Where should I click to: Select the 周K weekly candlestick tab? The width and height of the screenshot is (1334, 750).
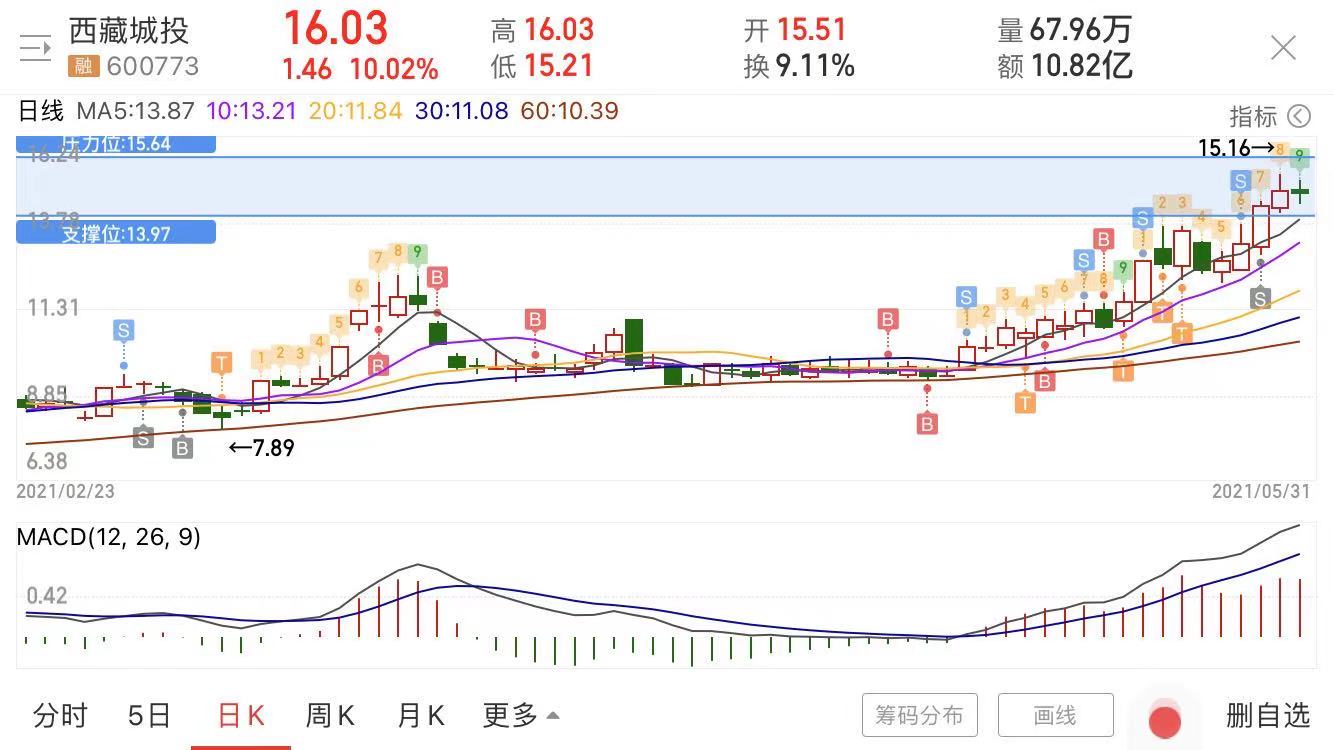[x=330, y=716]
